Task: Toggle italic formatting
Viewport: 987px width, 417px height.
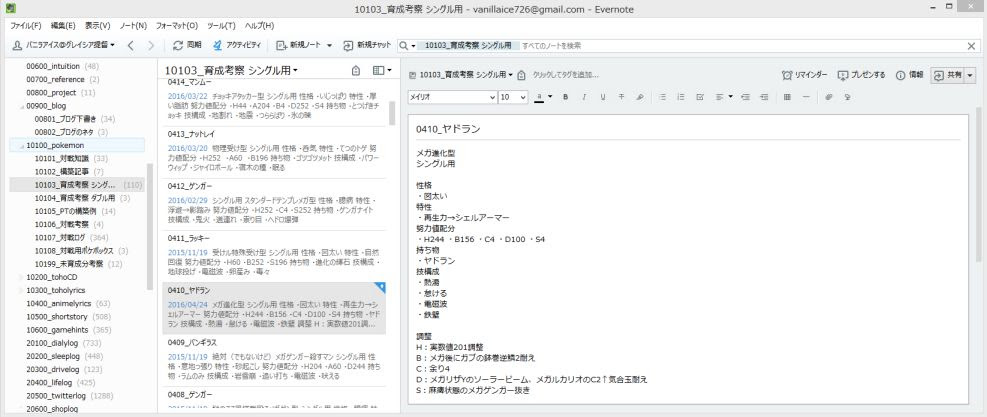Action: tap(584, 97)
